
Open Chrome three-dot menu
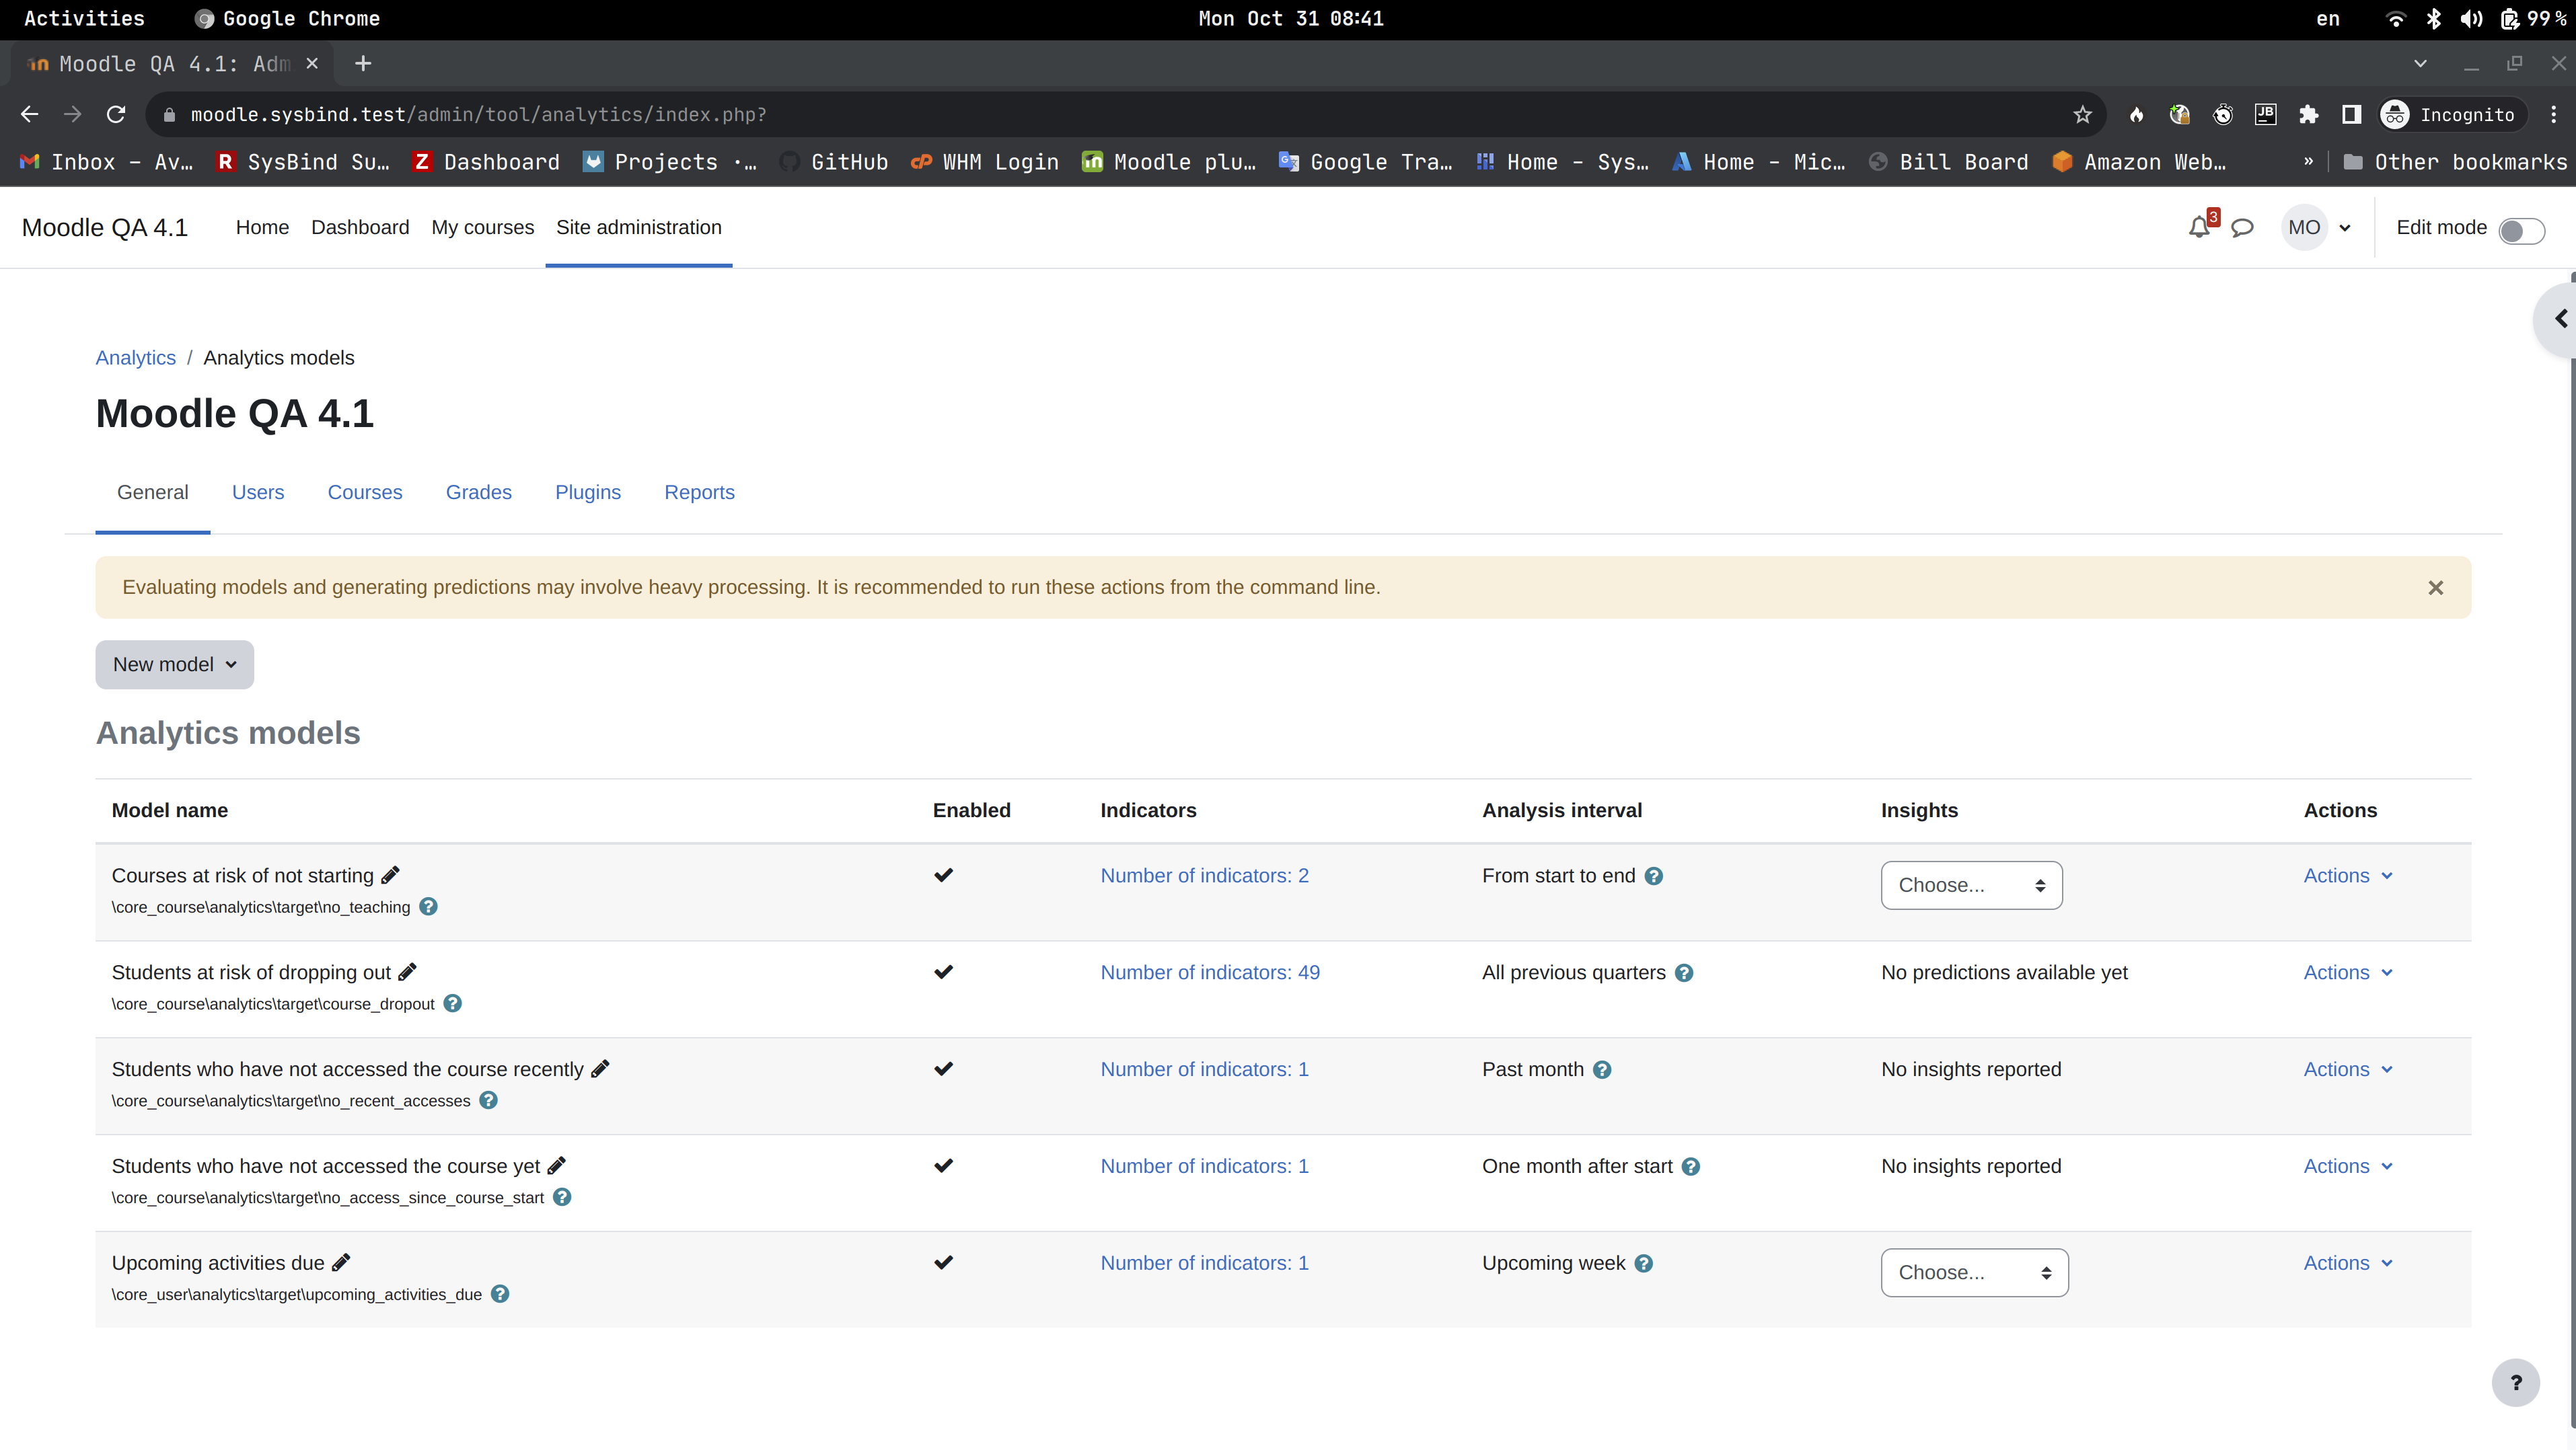pos(2554,115)
